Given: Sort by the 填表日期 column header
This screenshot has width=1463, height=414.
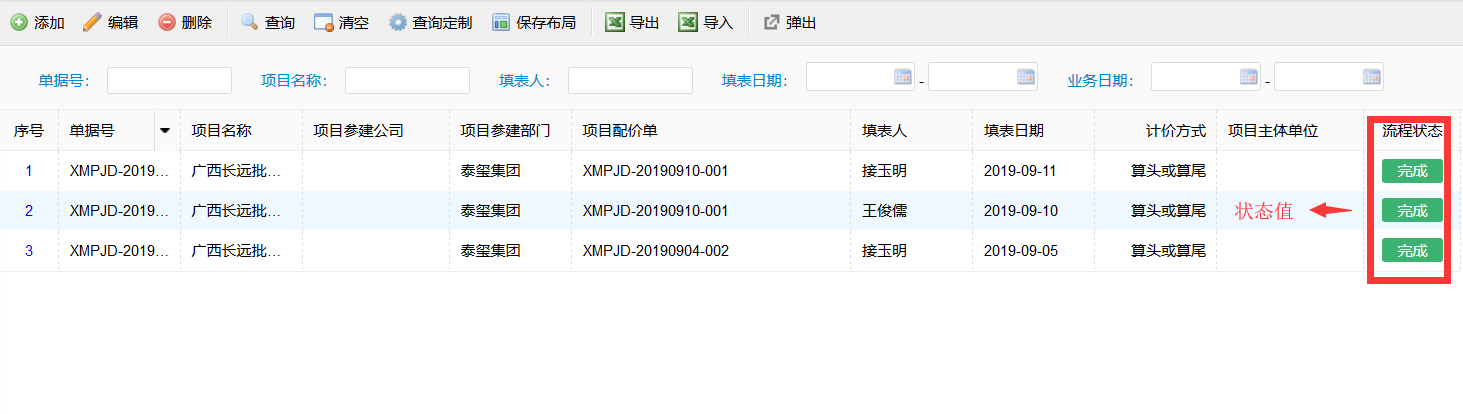Looking at the screenshot, I should click(1014, 131).
